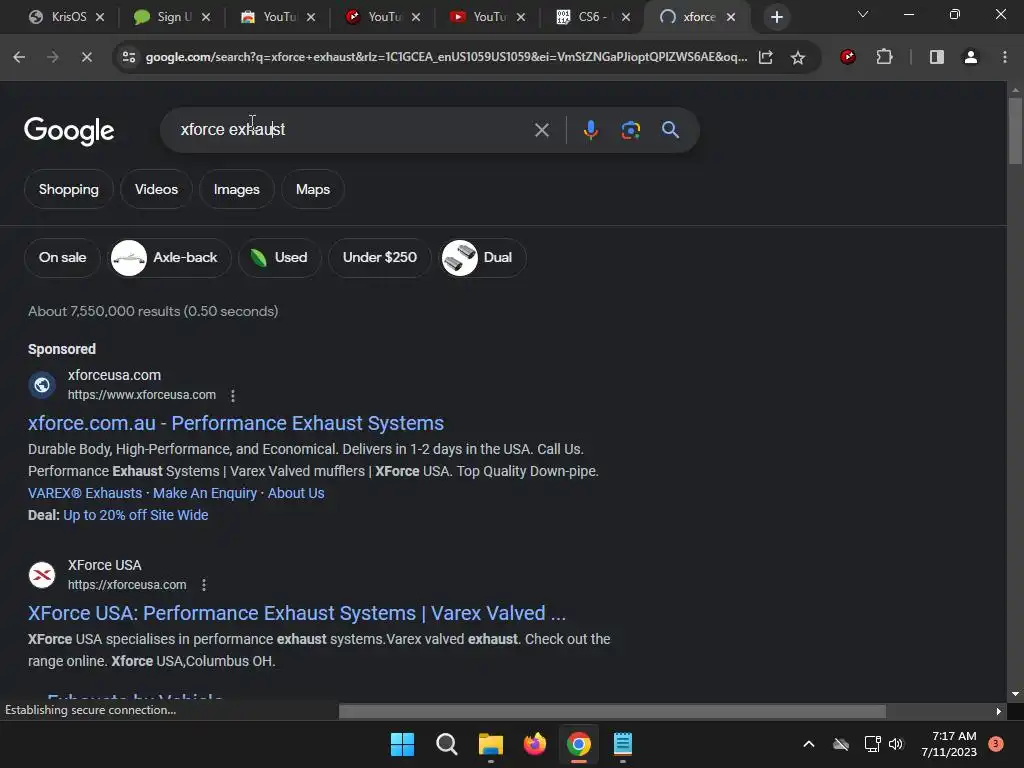The width and height of the screenshot is (1024, 768).
Task: Submit search with magnifier icon
Action: 670,130
